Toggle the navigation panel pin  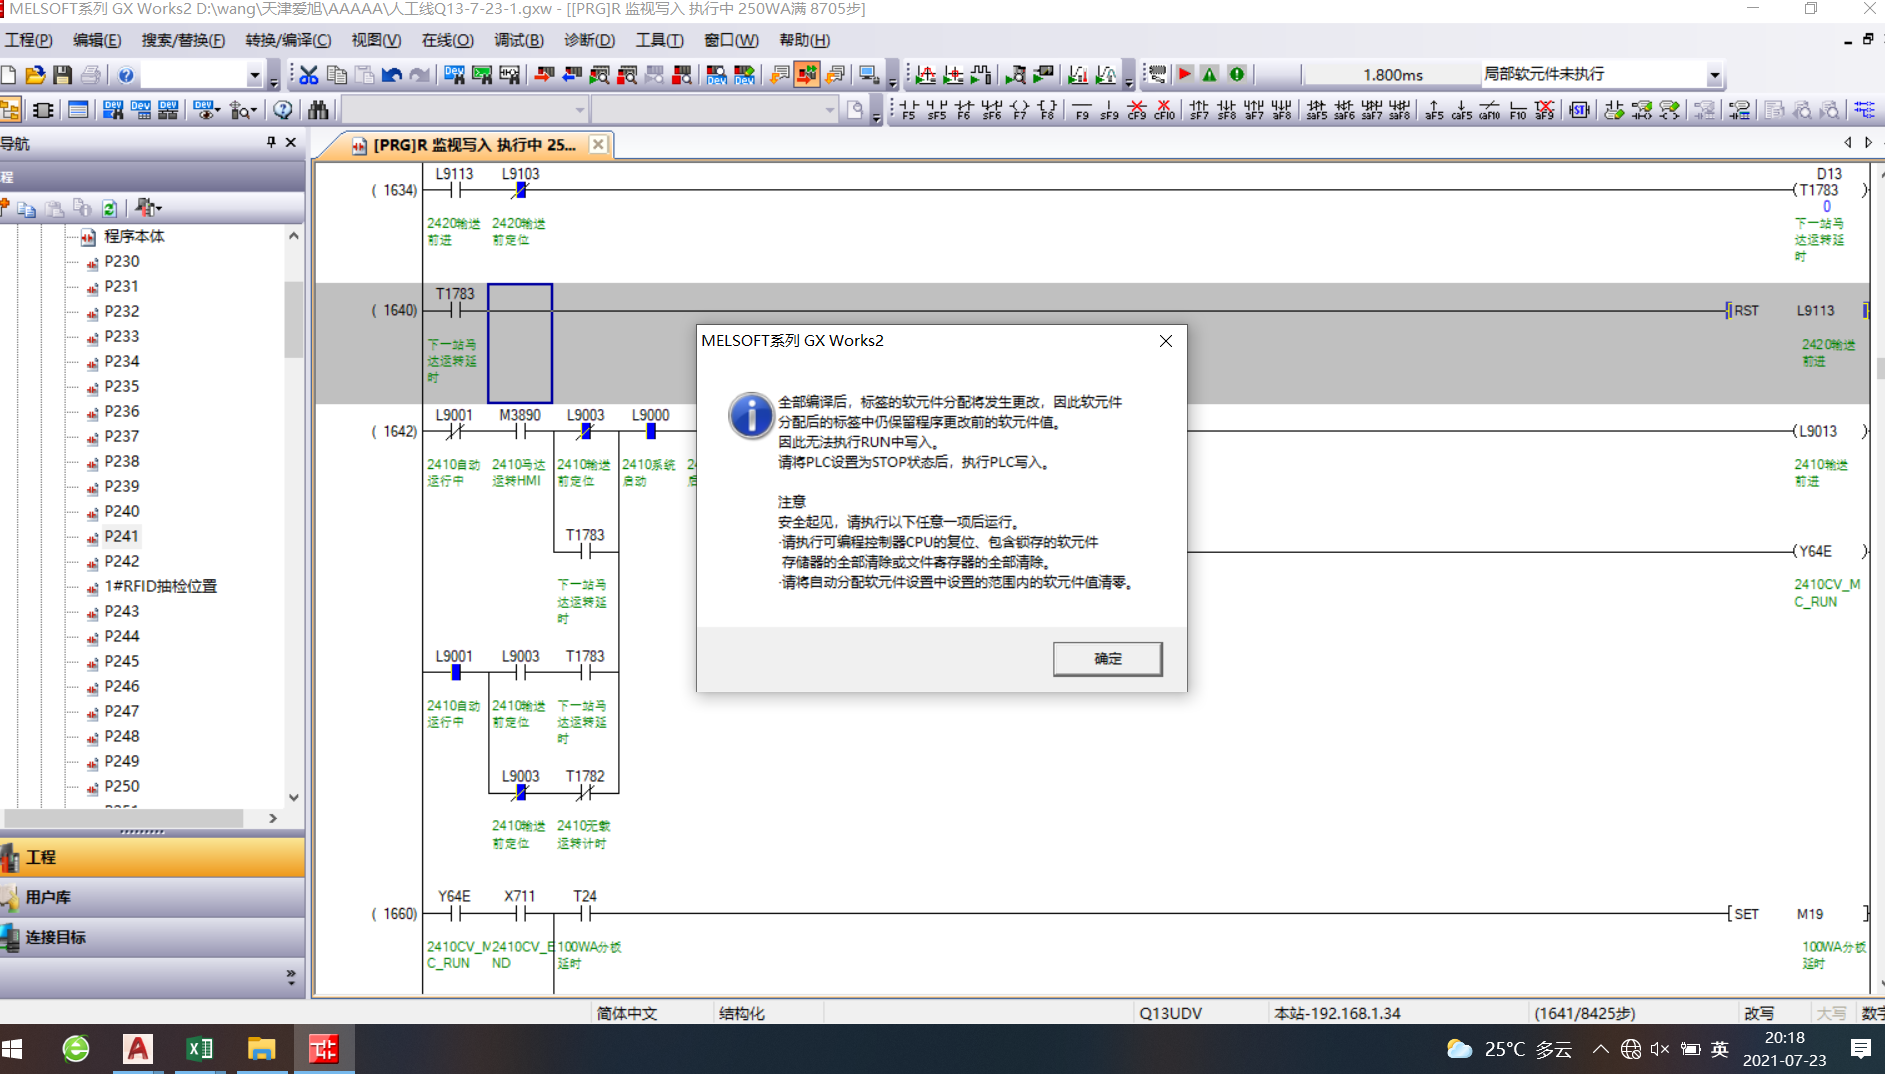271,143
